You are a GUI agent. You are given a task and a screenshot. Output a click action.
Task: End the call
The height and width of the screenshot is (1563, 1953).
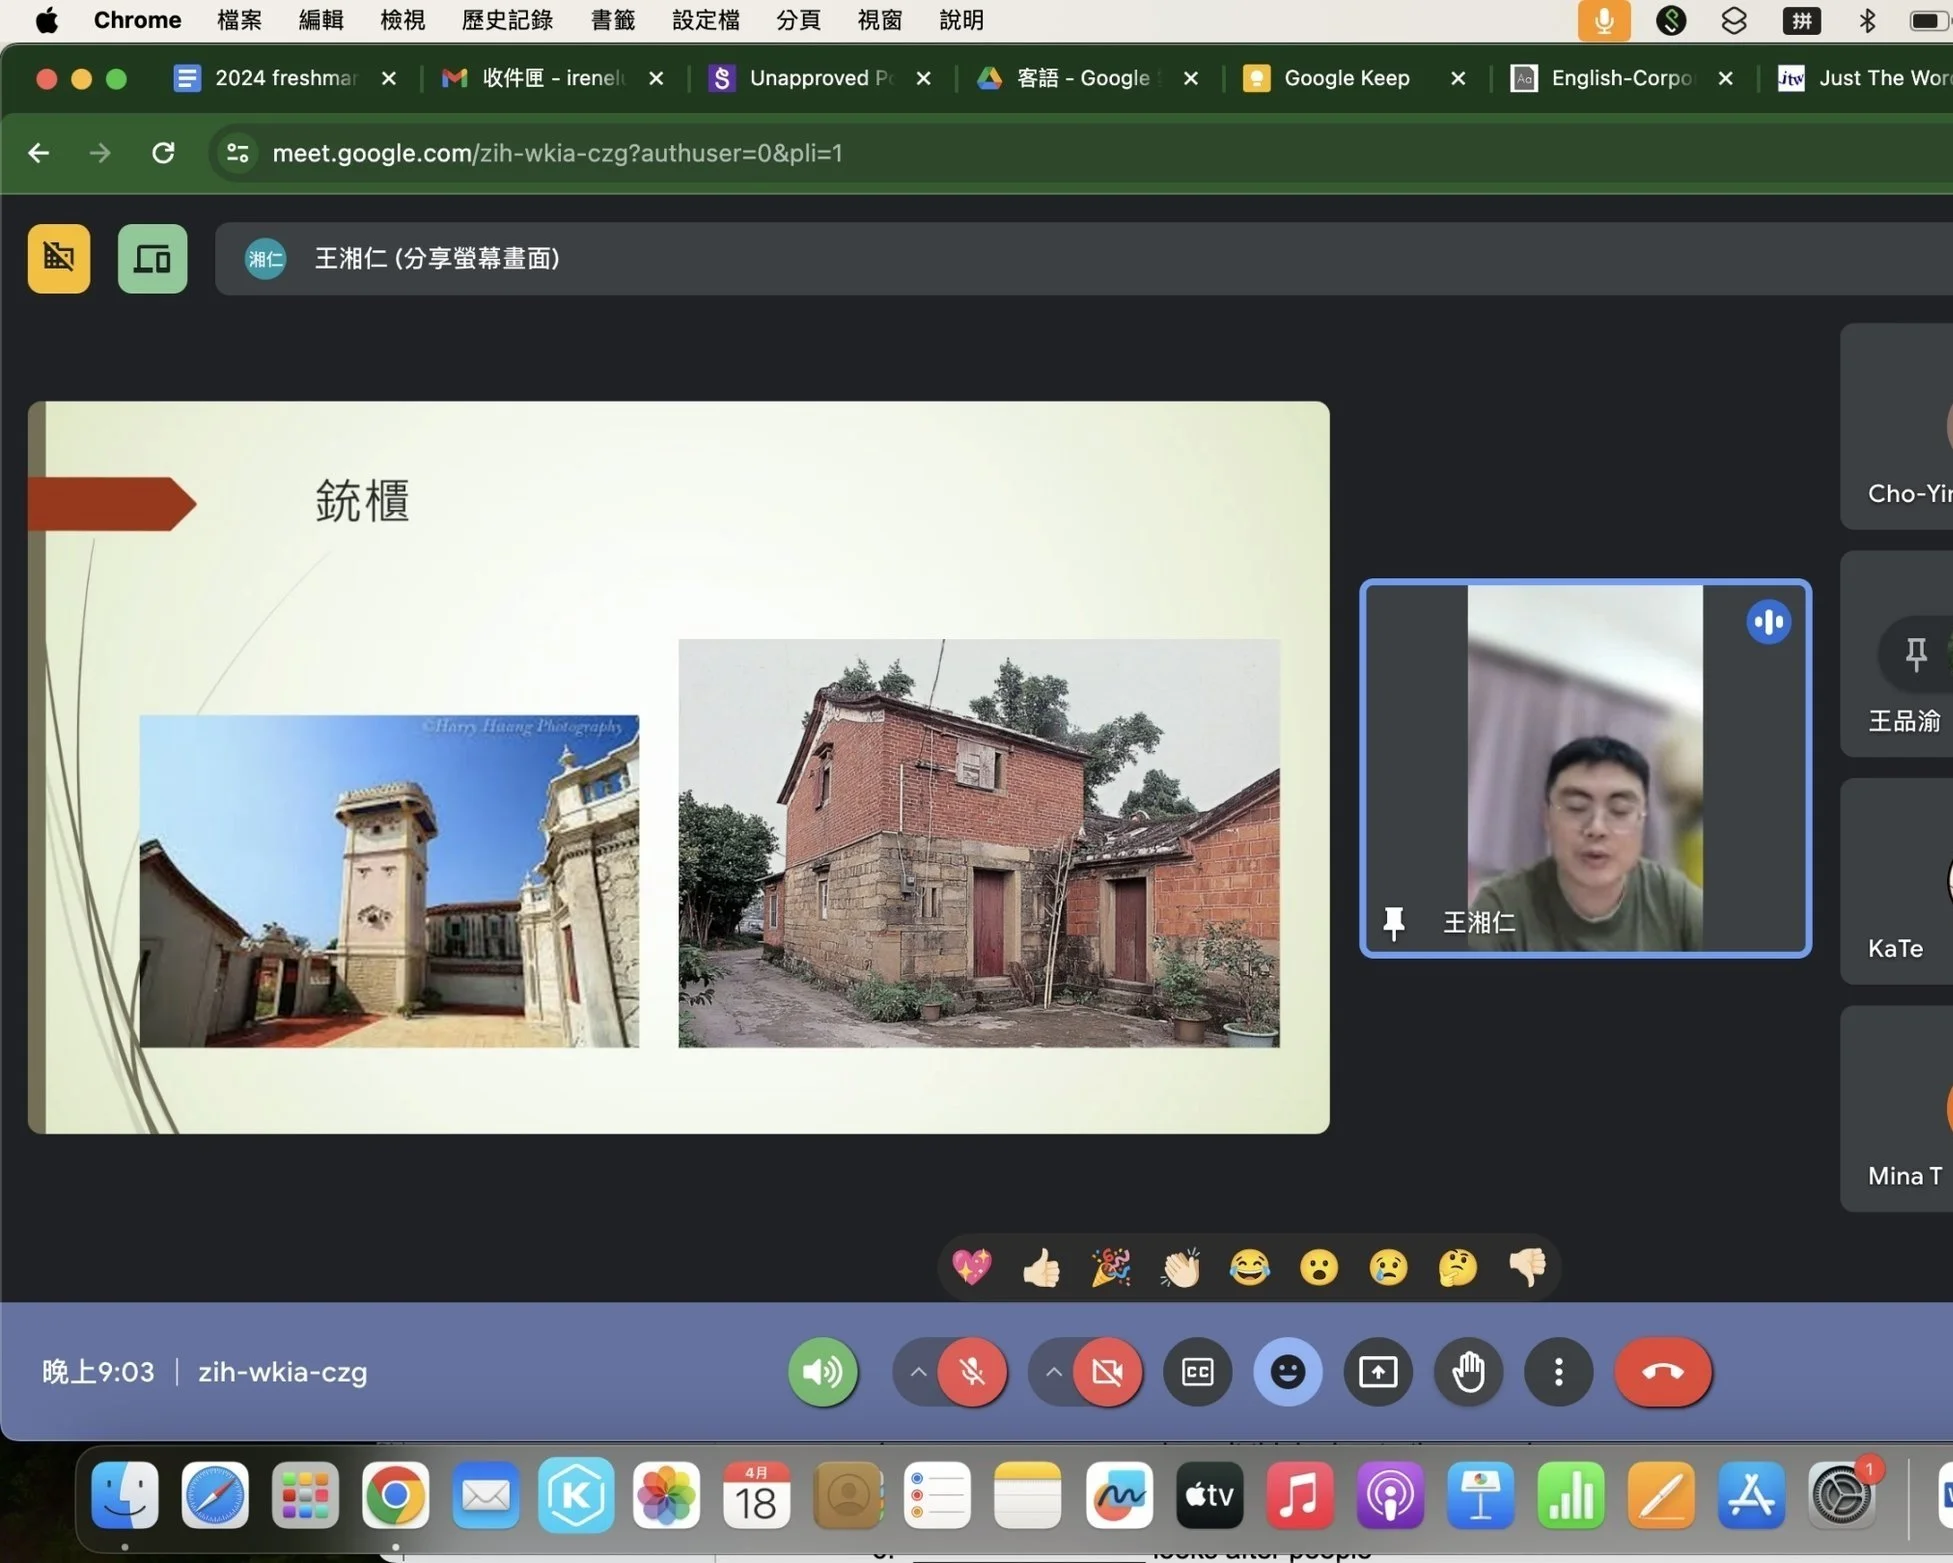coord(1663,1372)
